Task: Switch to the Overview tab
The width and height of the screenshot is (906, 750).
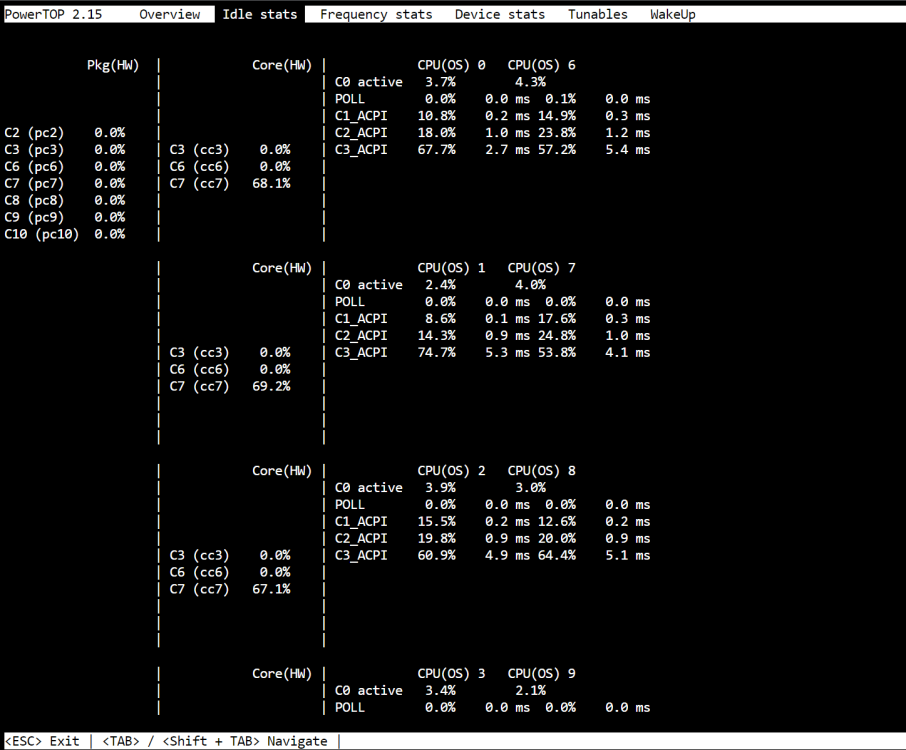Action: pyautogui.click(x=170, y=14)
